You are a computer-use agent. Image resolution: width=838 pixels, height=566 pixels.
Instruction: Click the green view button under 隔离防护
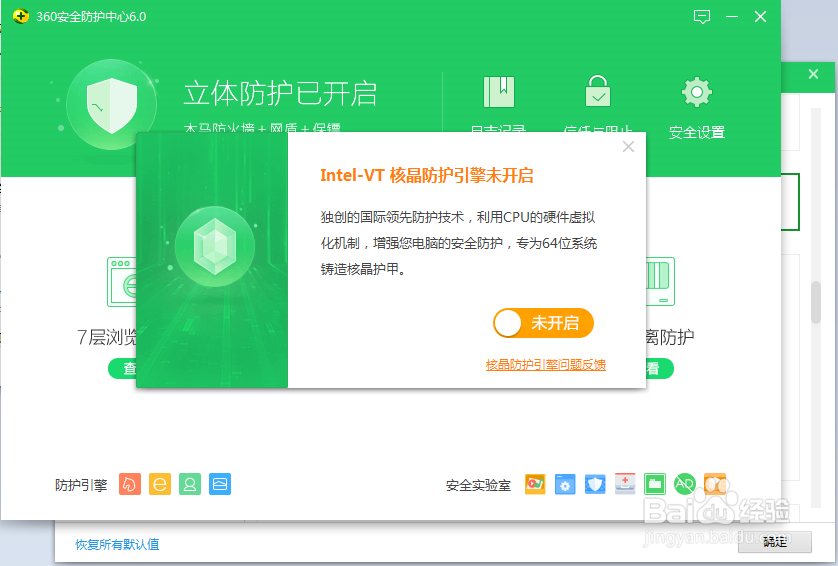pos(660,368)
